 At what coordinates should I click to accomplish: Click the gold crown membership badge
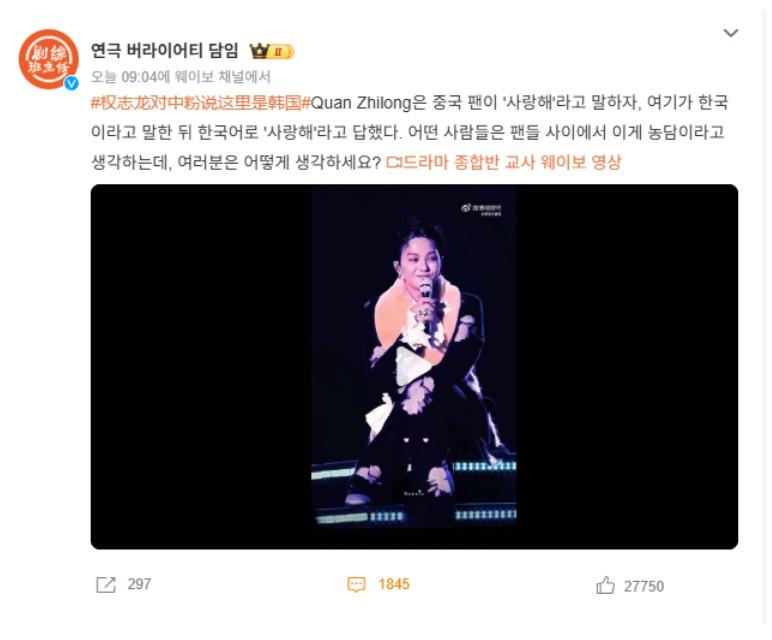(x=271, y=51)
